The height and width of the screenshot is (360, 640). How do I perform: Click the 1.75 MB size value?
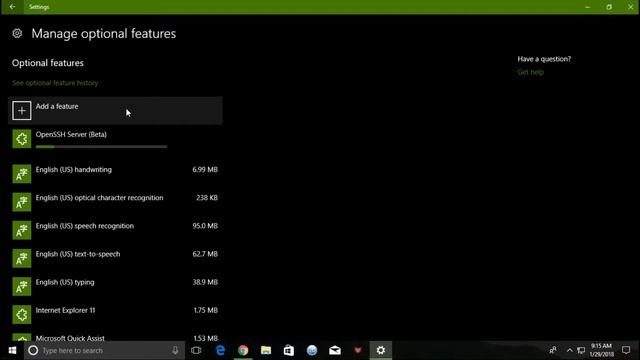206,310
